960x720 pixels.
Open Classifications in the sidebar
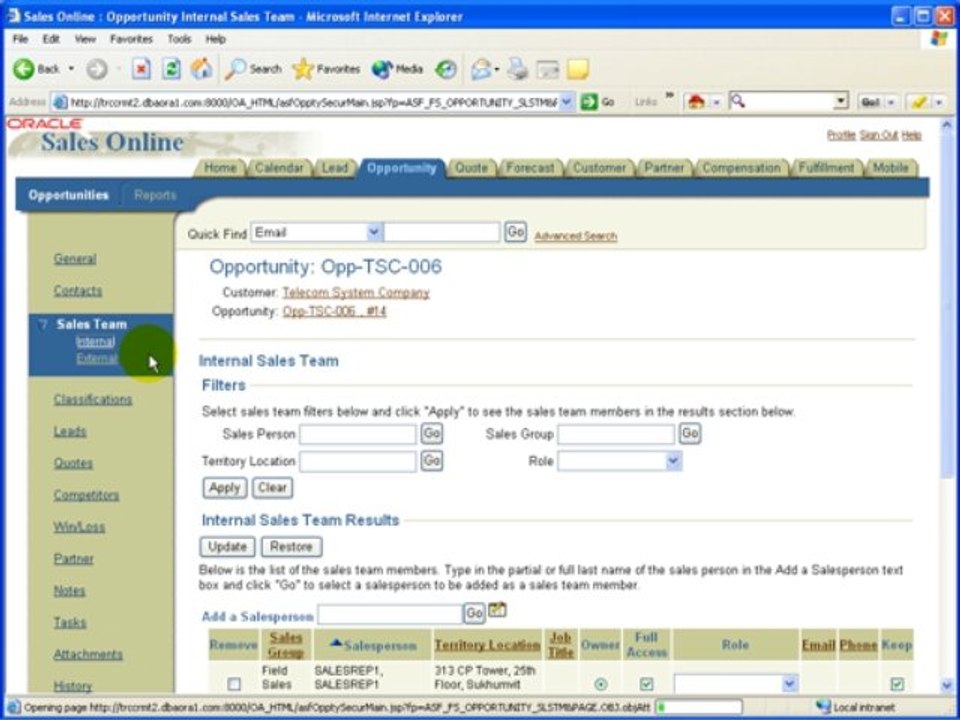click(x=92, y=399)
